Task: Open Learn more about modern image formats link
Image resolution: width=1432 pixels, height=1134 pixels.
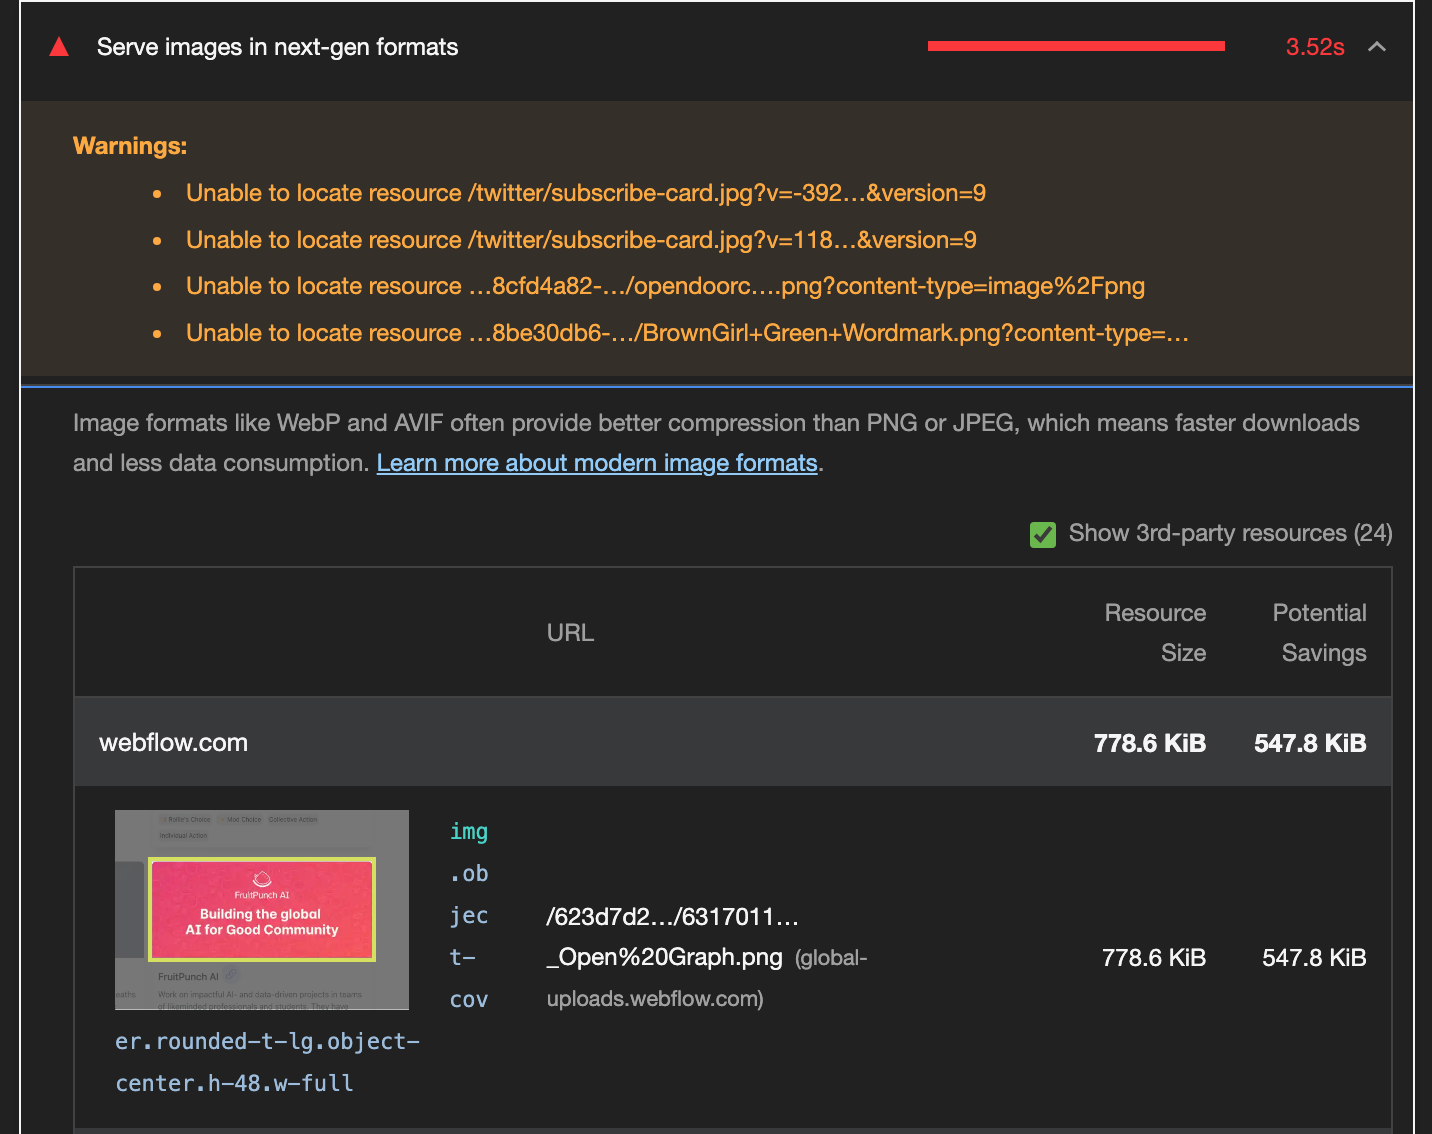Action: click(x=597, y=463)
